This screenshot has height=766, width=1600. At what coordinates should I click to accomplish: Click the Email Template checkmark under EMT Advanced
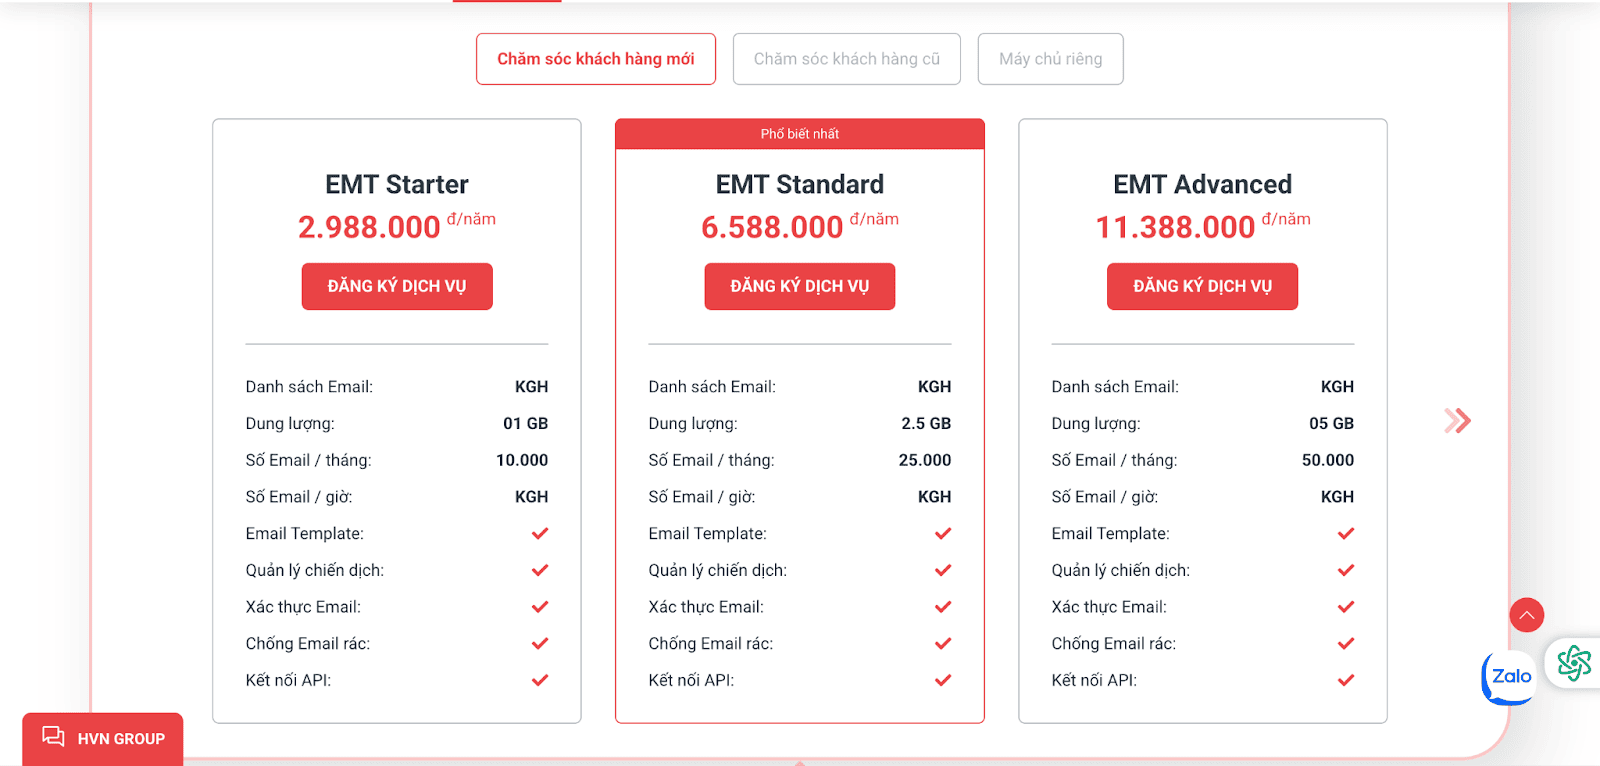tap(1344, 533)
